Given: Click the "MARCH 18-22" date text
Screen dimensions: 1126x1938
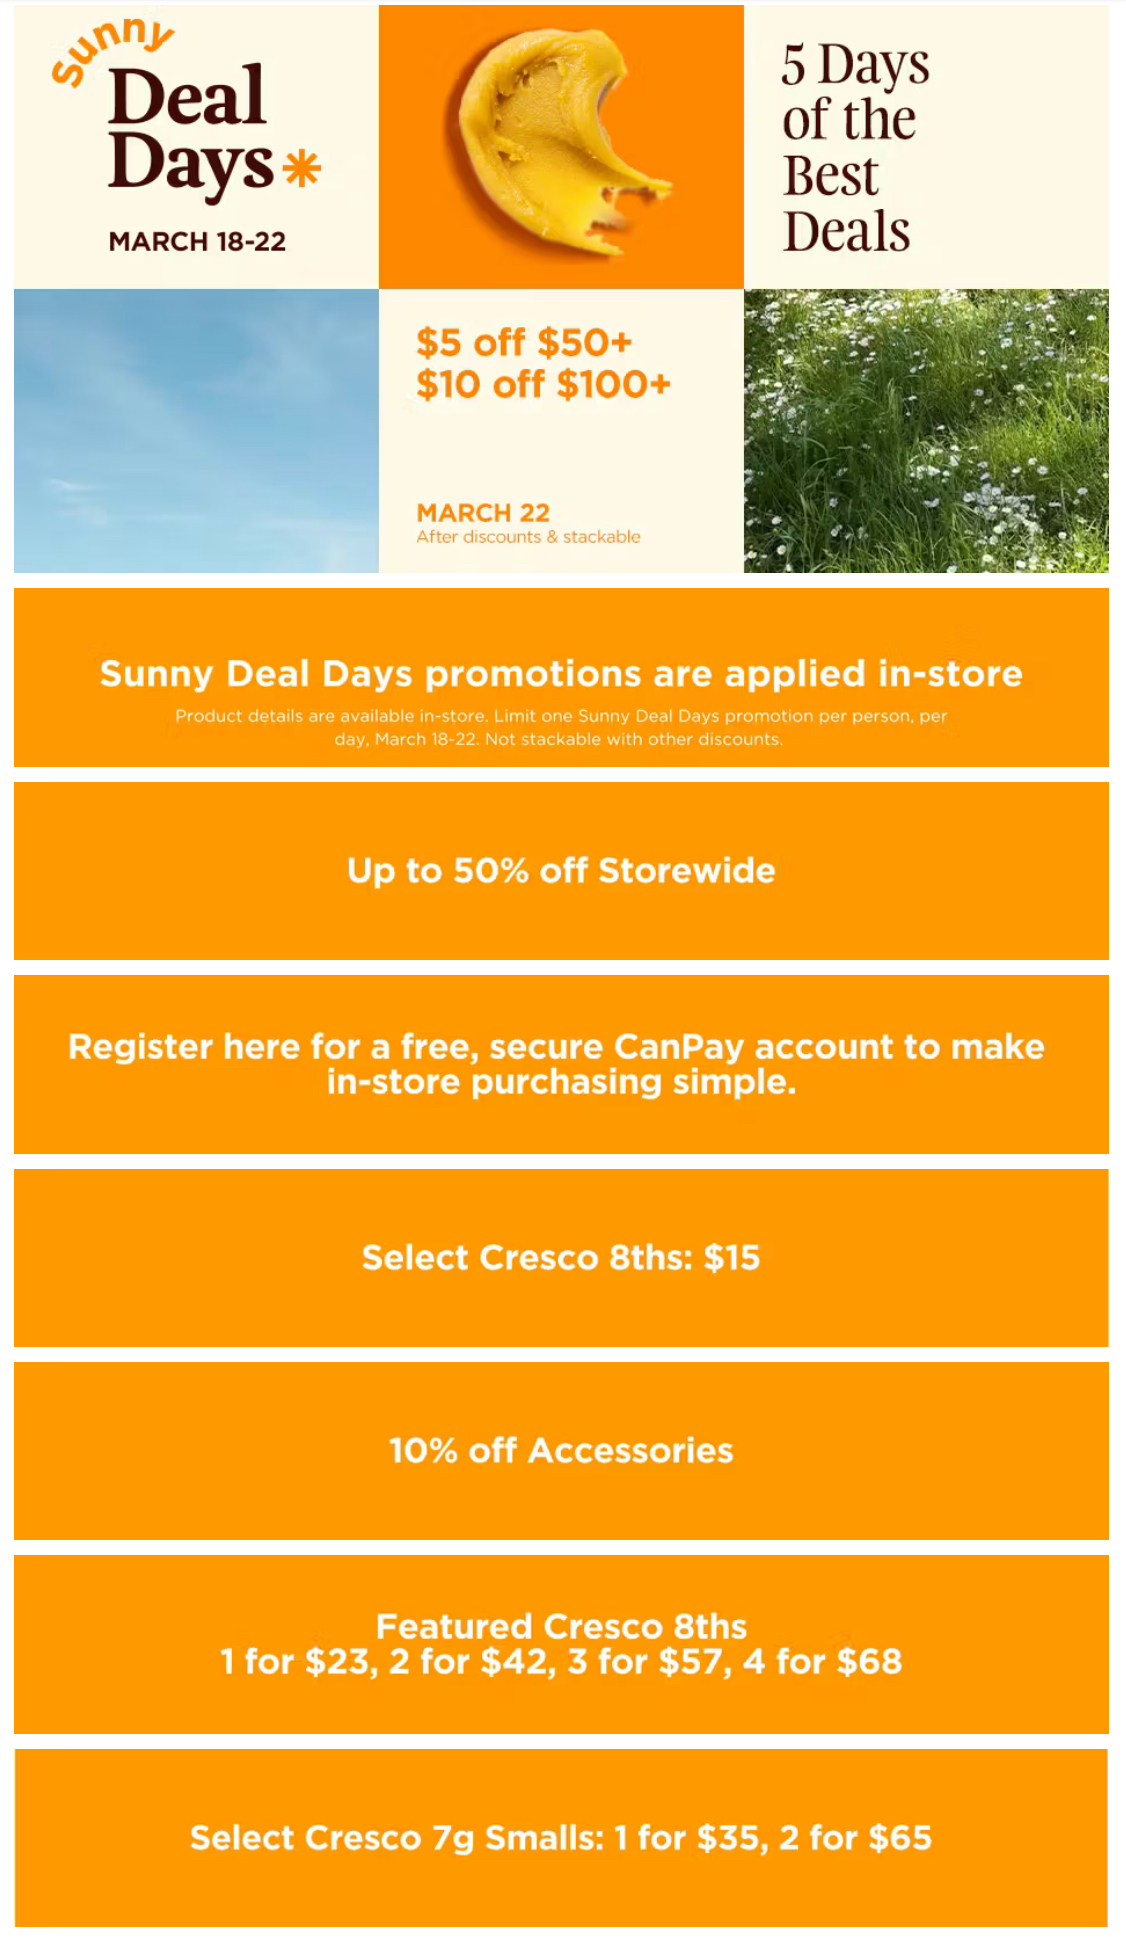Looking at the screenshot, I should 197,242.
